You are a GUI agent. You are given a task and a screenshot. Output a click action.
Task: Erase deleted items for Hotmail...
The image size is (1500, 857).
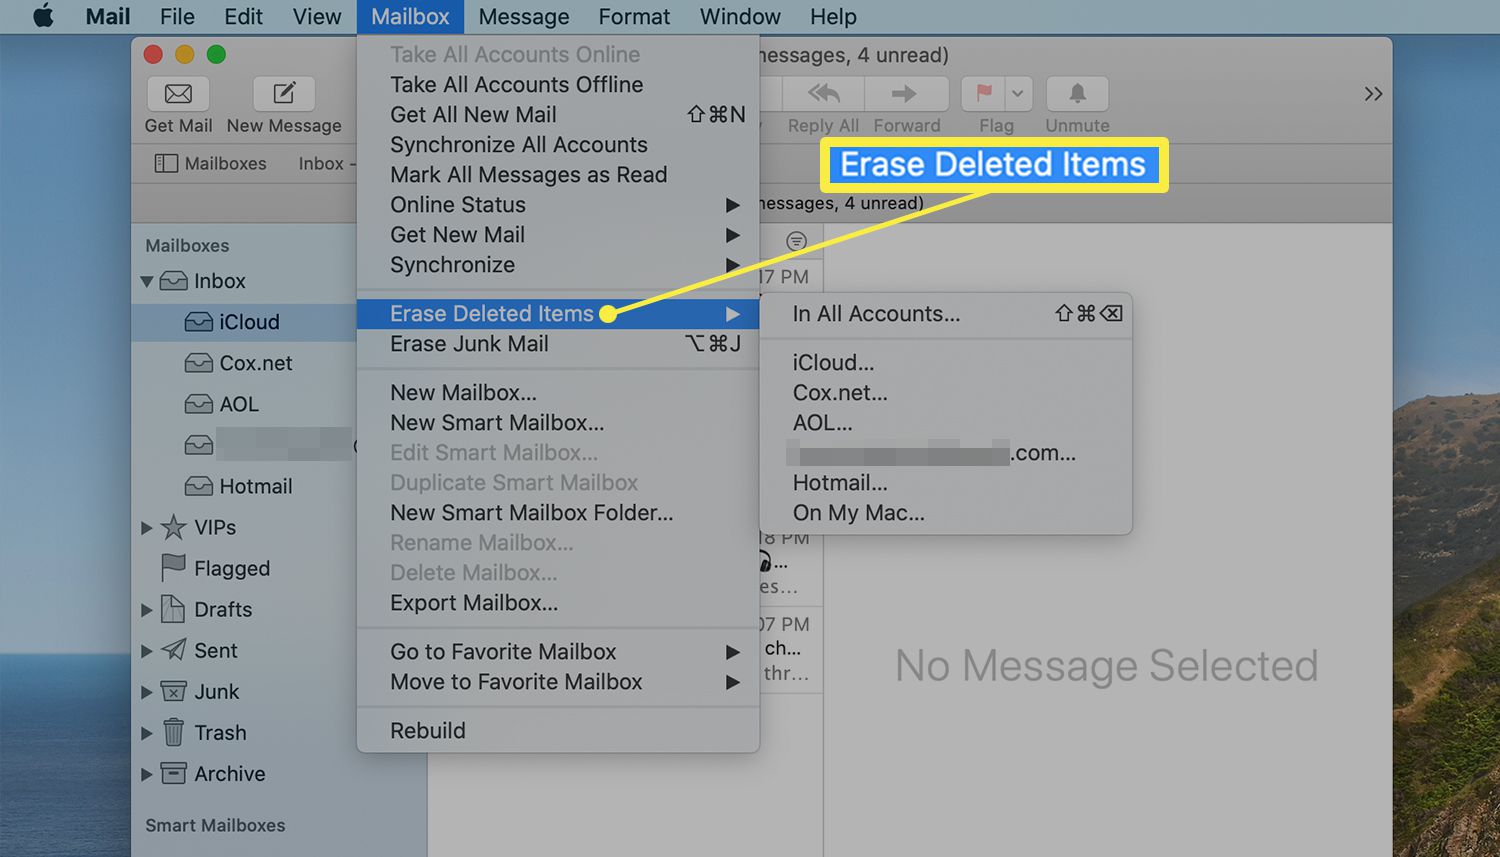pos(946,483)
